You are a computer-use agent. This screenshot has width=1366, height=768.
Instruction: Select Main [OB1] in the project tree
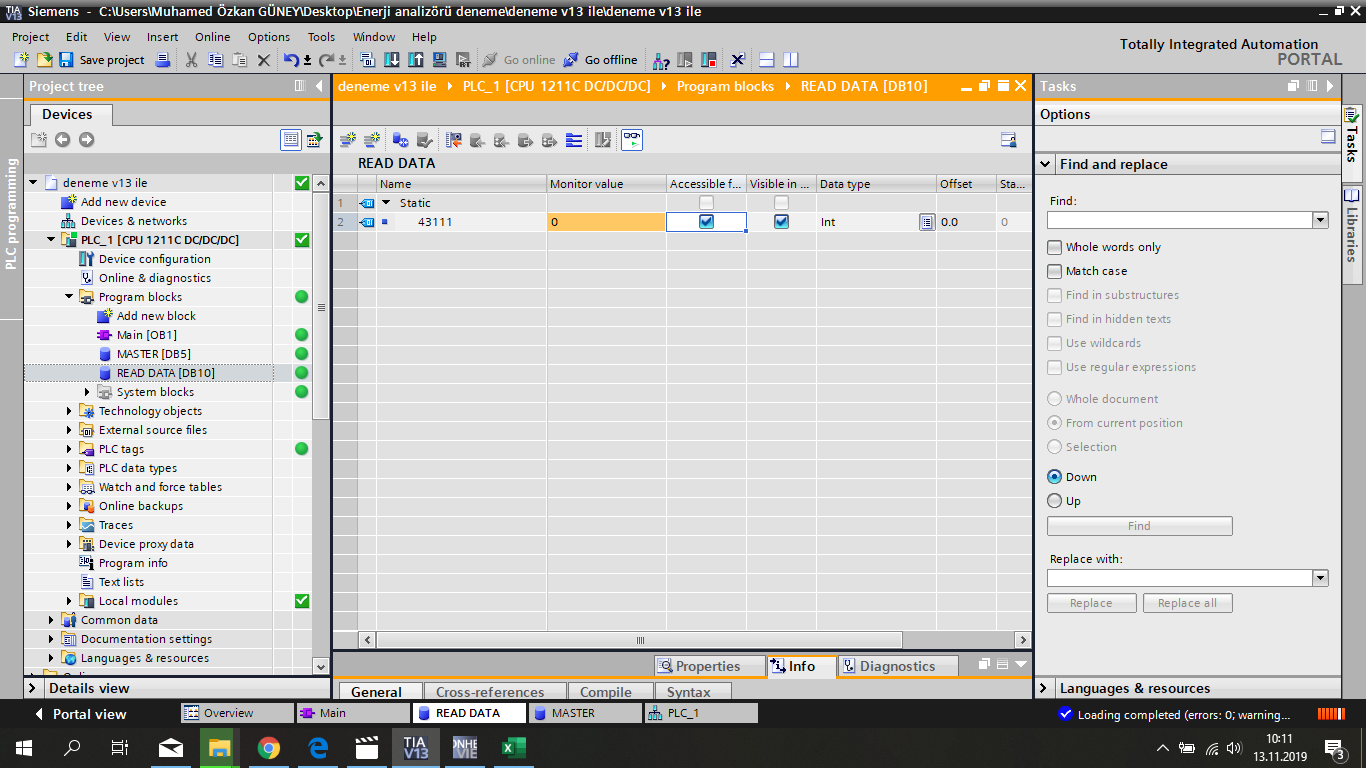[146, 335]
